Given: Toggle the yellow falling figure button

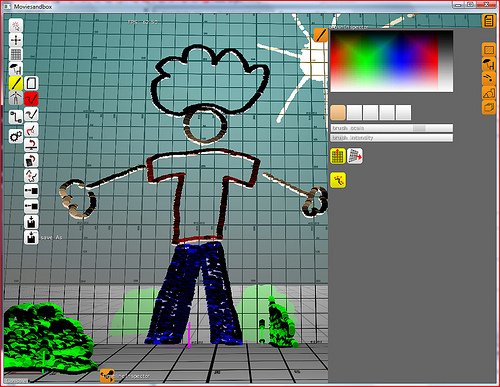Looking at the screenshot, I should [338, 180].
